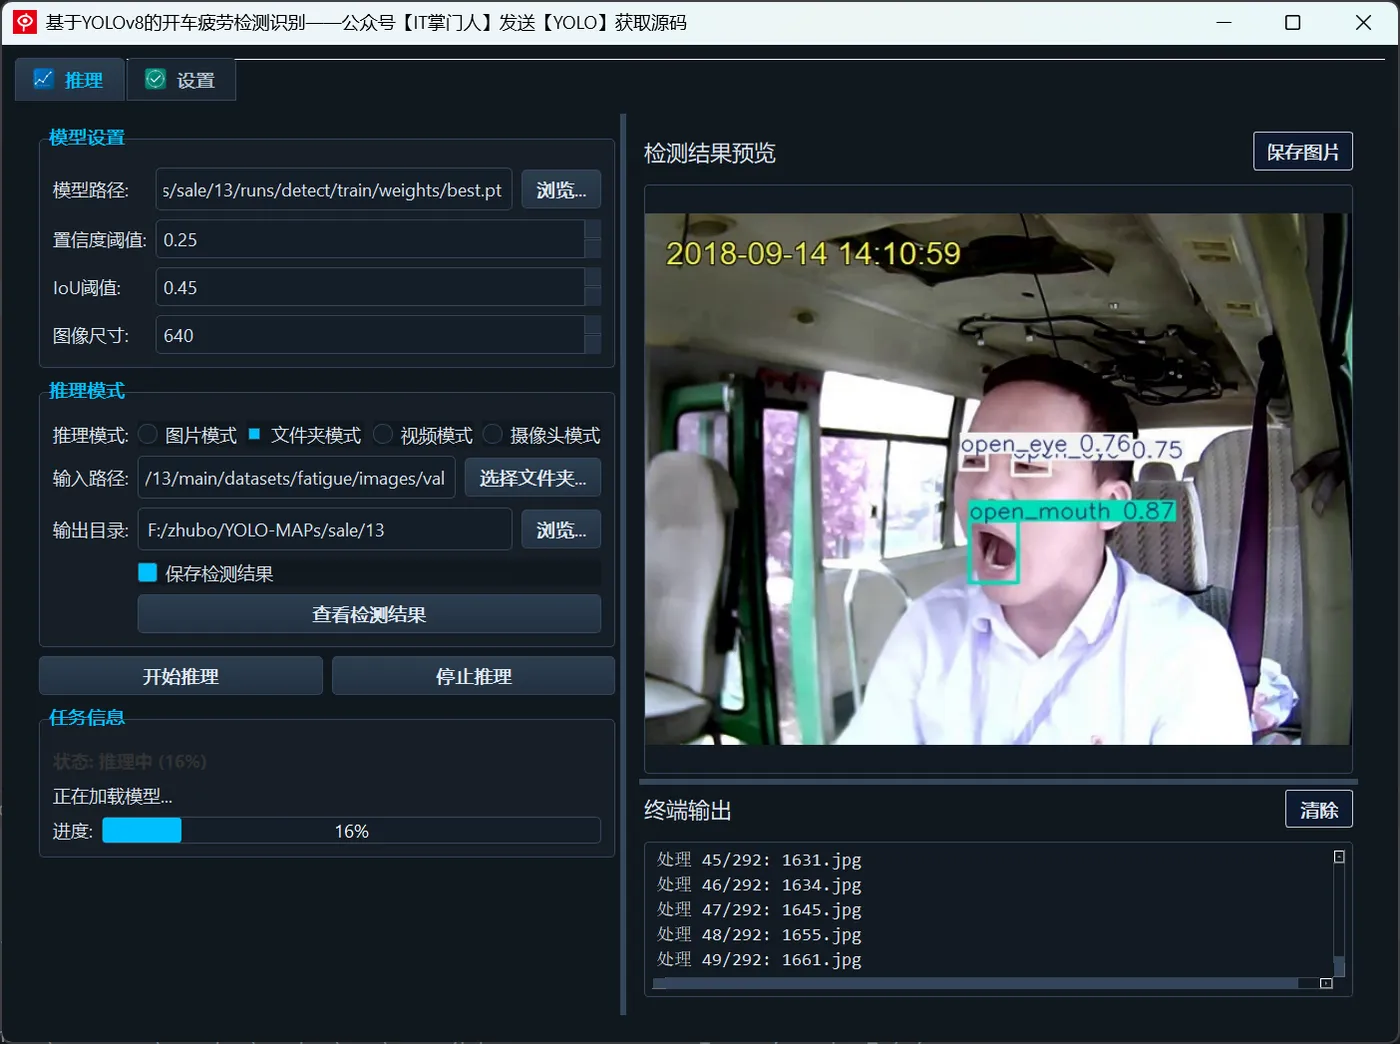1400x1044 pixels.
Task: Click the 图像尺寸 field showing 640
Action: pos(370,336)
